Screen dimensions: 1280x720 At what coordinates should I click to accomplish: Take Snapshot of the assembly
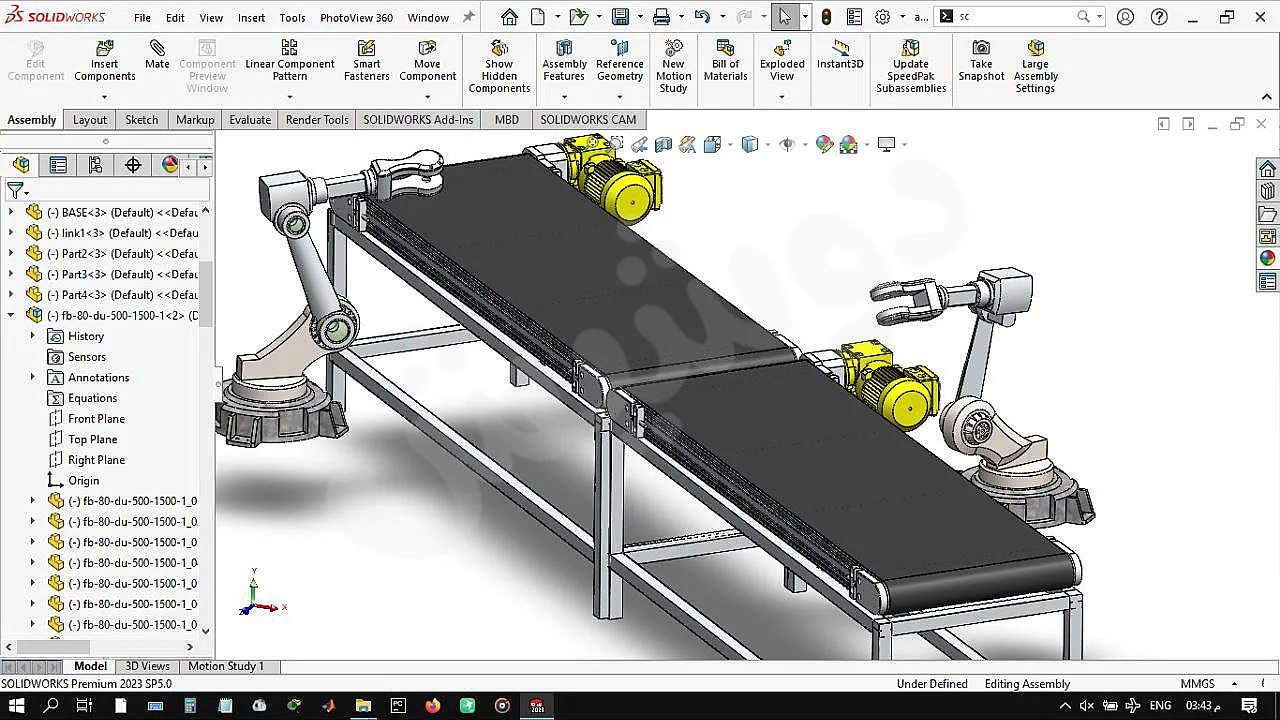coord(981,62)
